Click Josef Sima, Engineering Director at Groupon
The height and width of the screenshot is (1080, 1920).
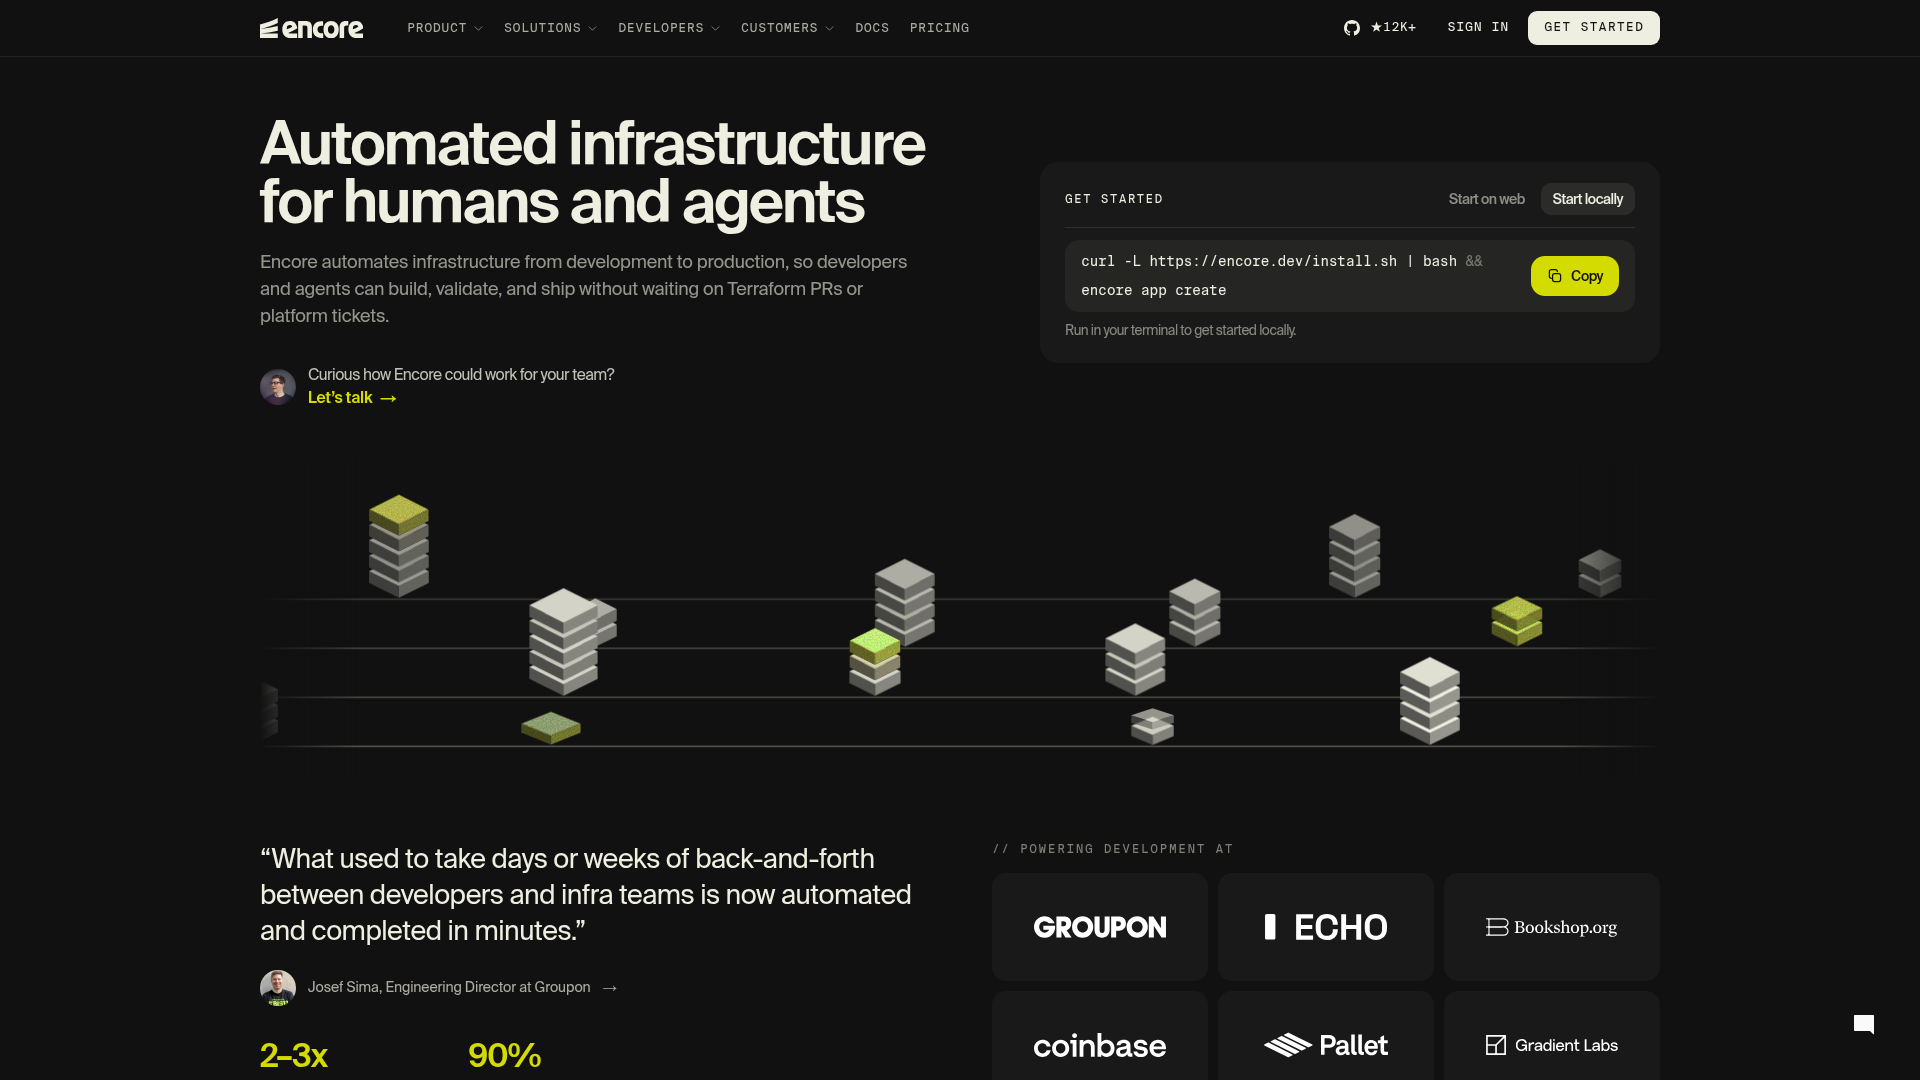tap(449, 988)
